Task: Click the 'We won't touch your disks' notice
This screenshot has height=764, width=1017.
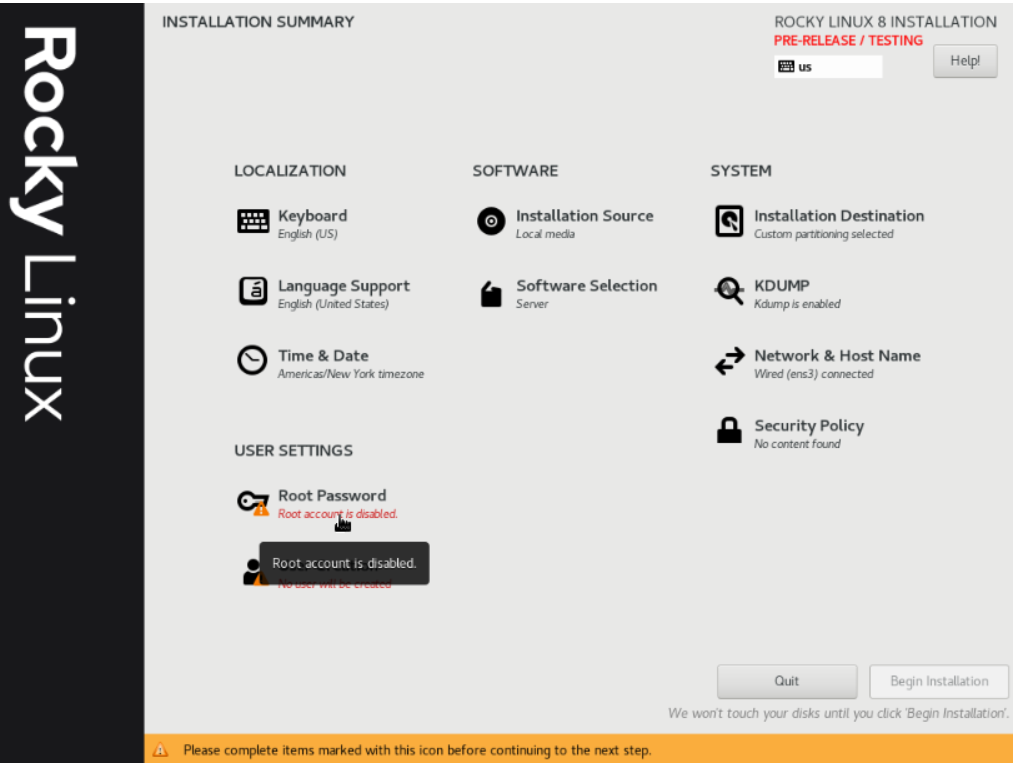Action: click(x=839, y=713)
